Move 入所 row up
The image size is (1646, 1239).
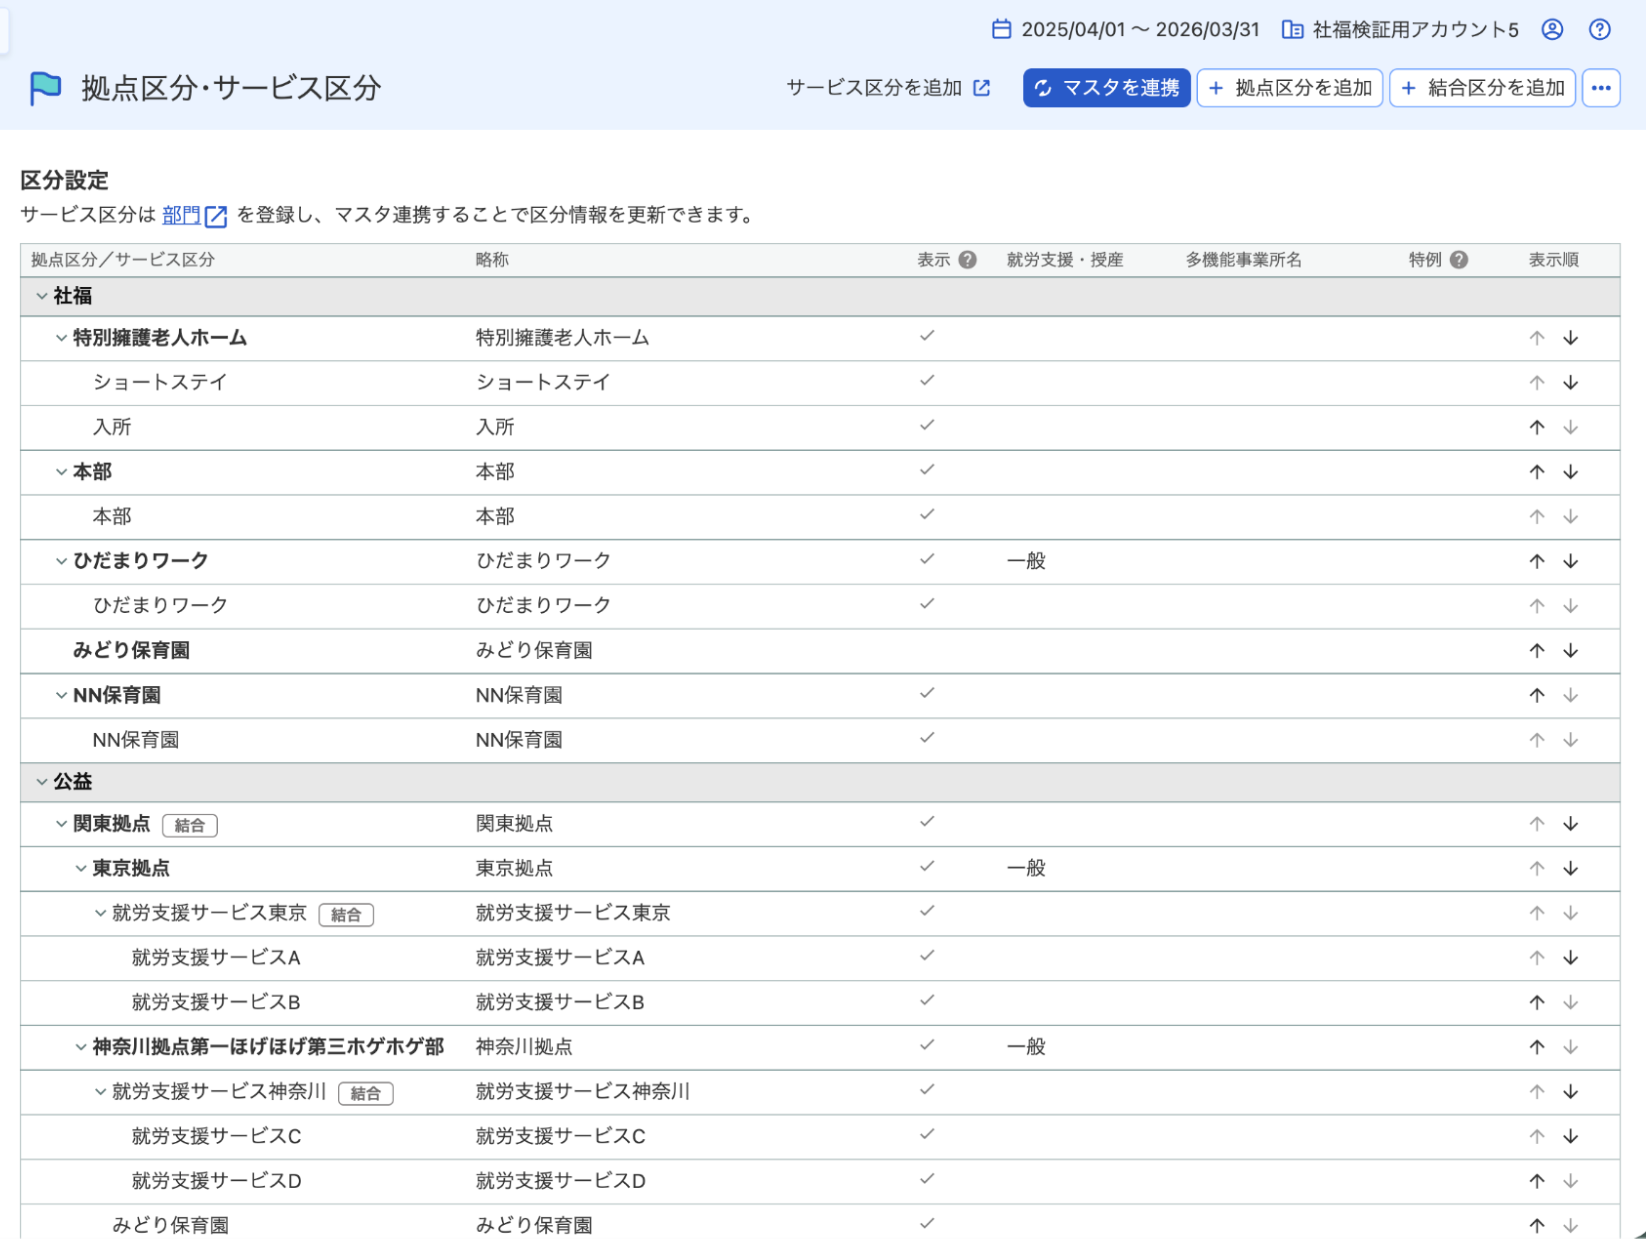click(1537, 427)
